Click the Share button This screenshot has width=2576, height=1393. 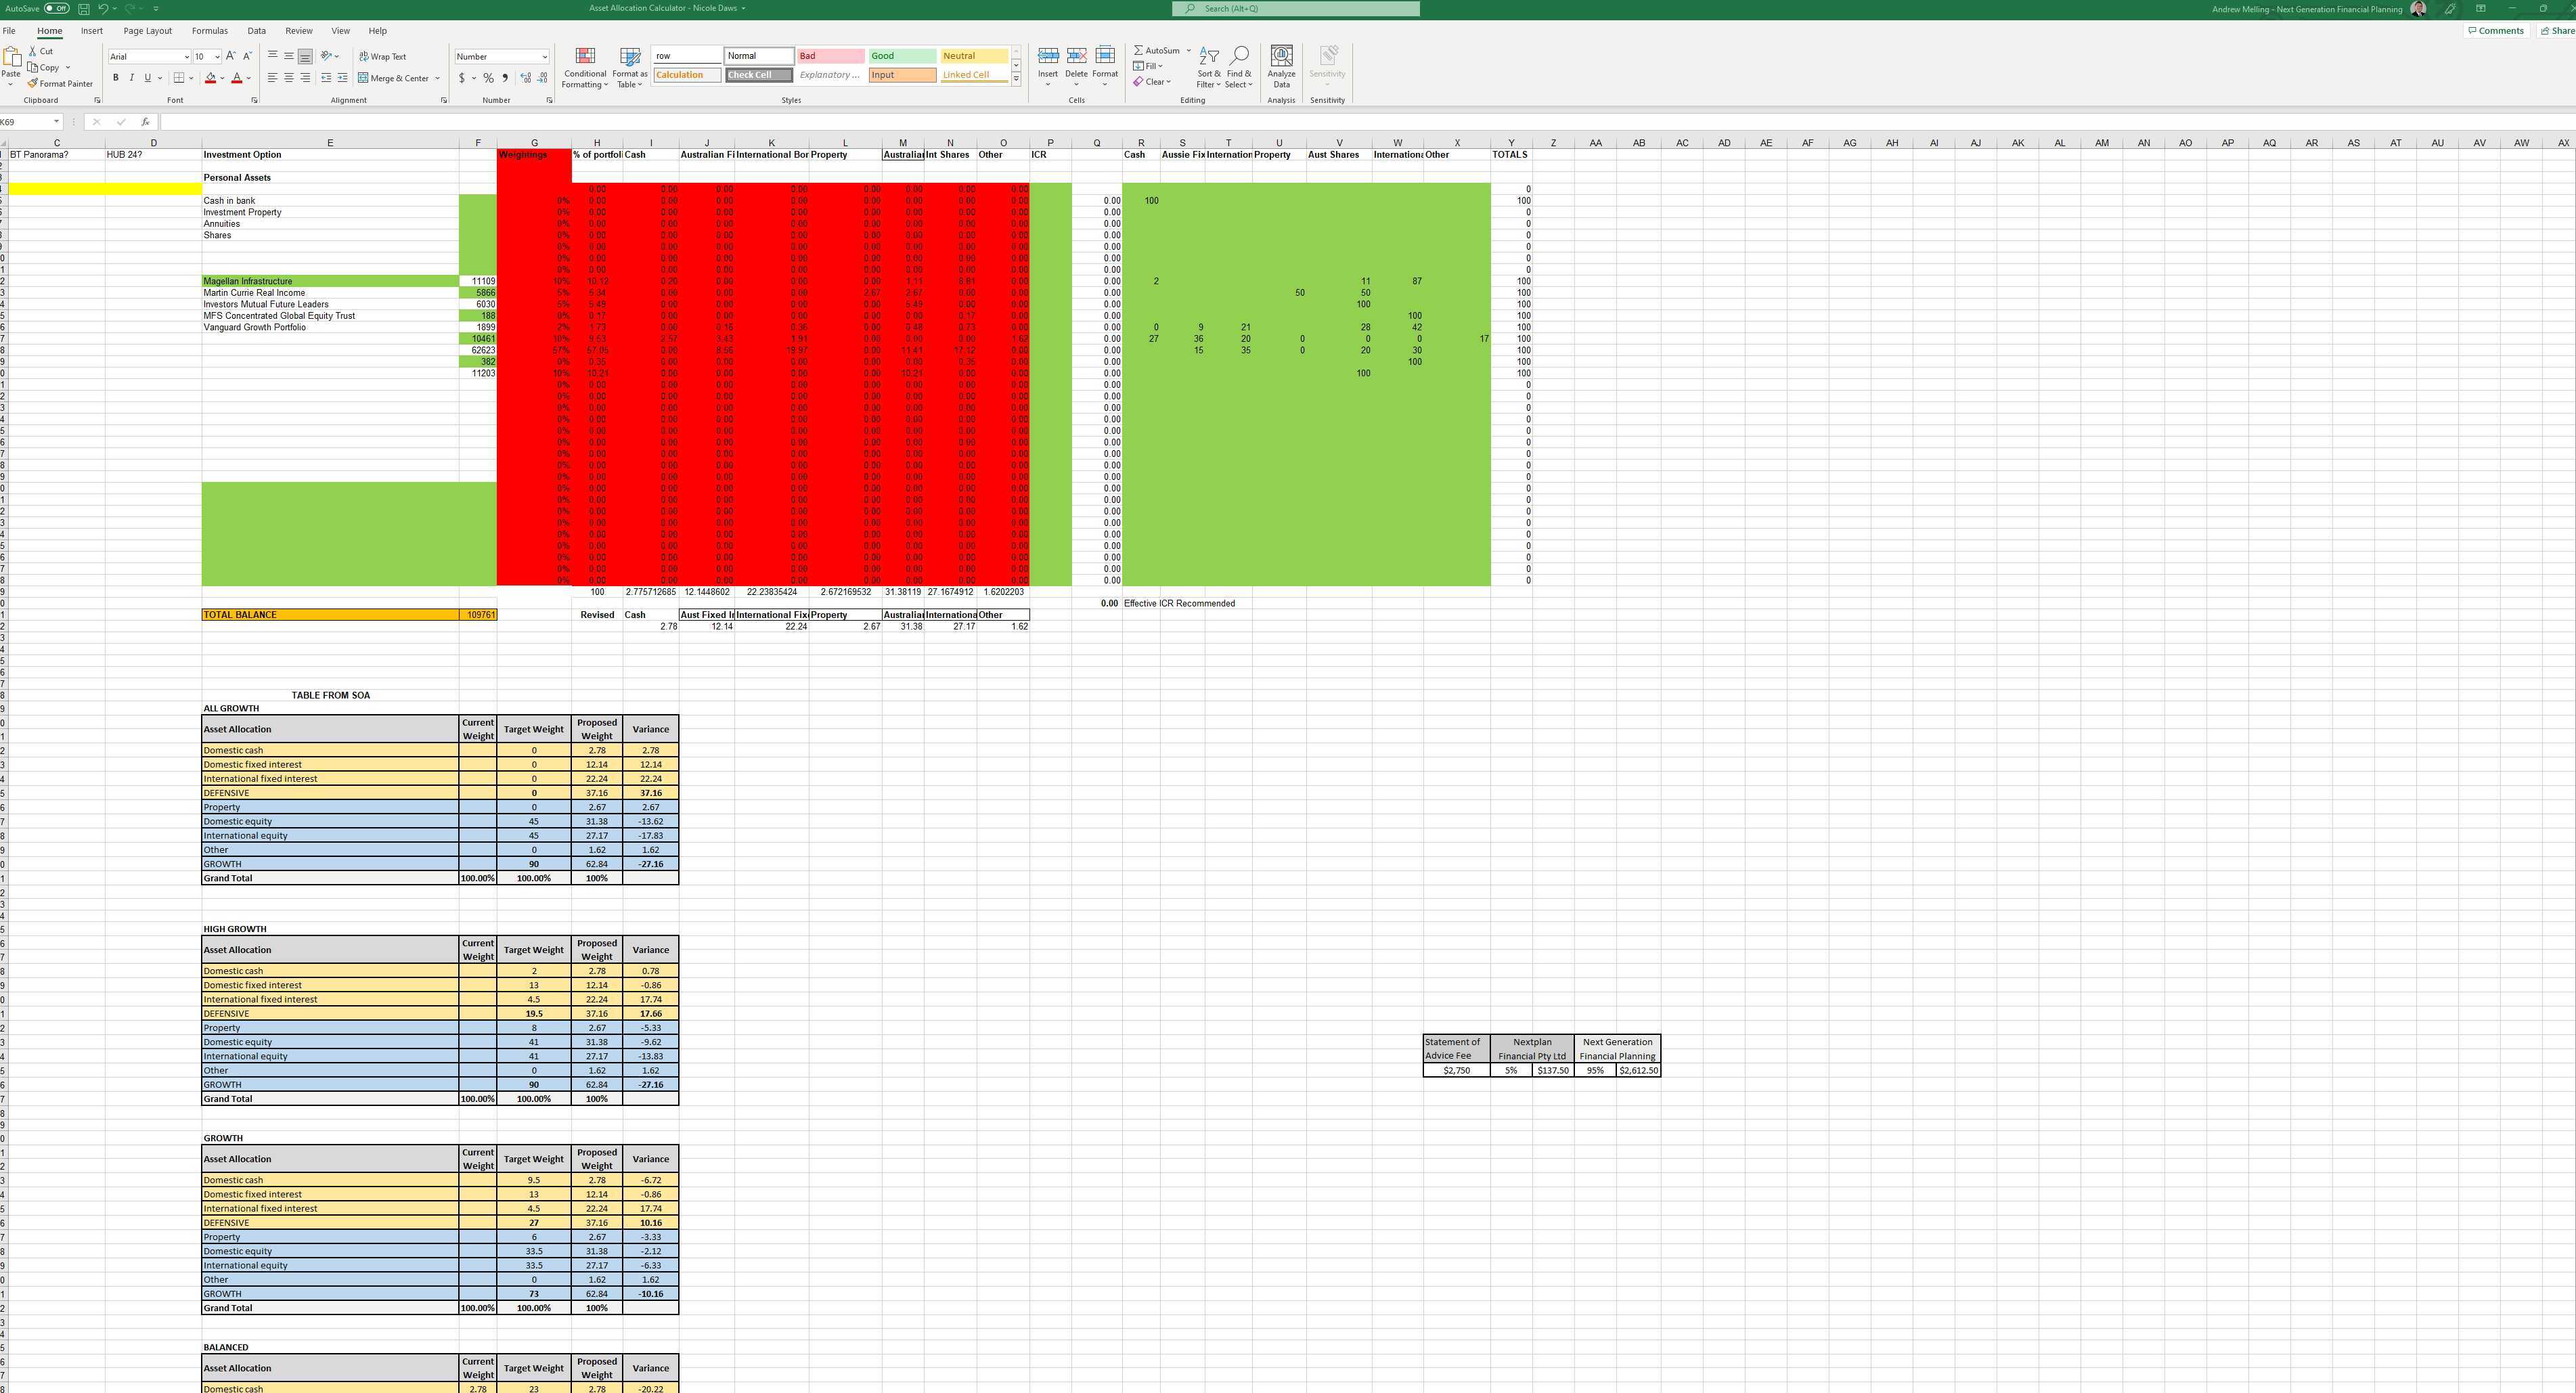pos(2560,30)
